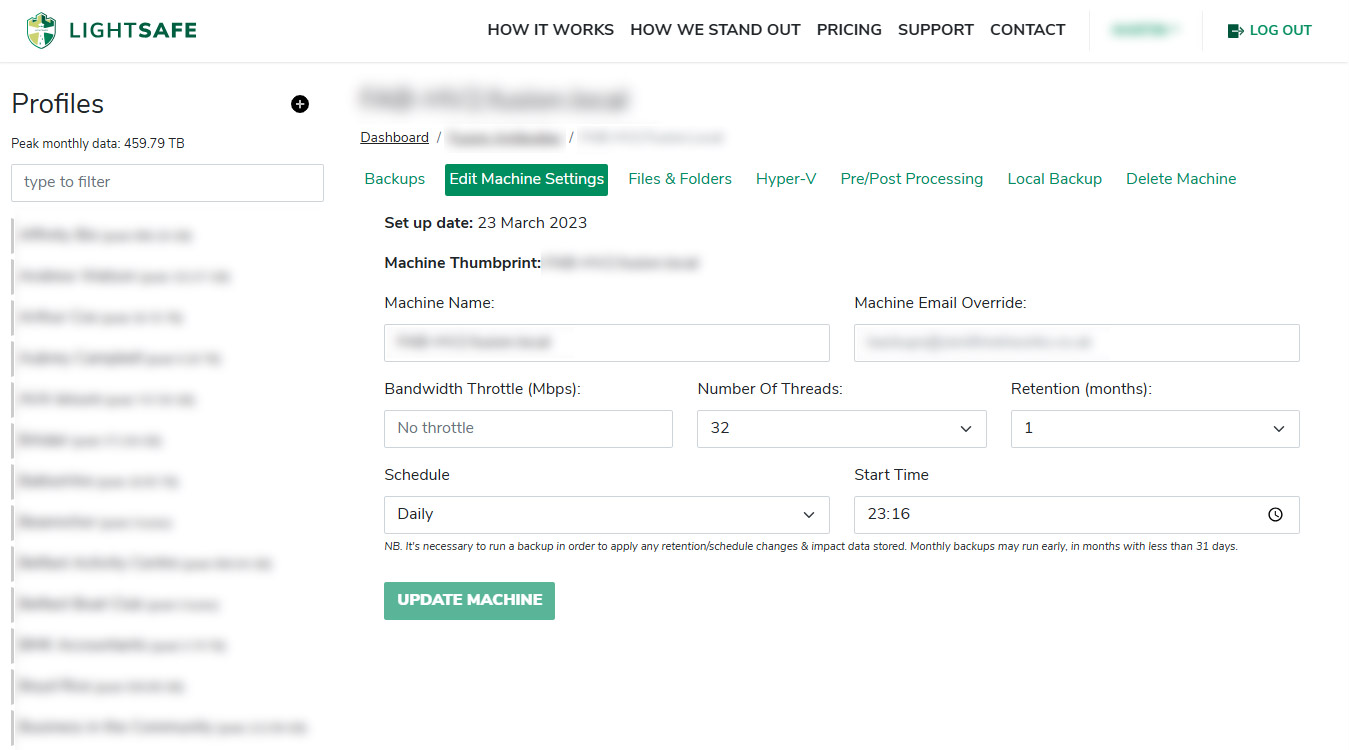The image size is (1349, 750).
Task: Focus the Bandwidth Throttle input field
Action: coord(528,429)
